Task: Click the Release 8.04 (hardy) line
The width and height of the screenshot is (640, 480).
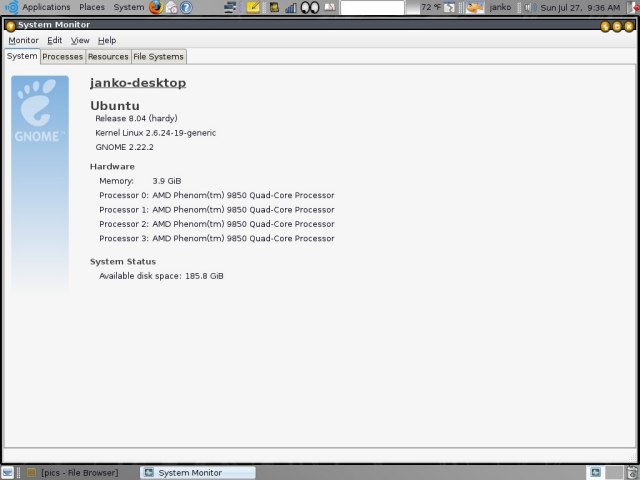Action: tap(136, 118)
